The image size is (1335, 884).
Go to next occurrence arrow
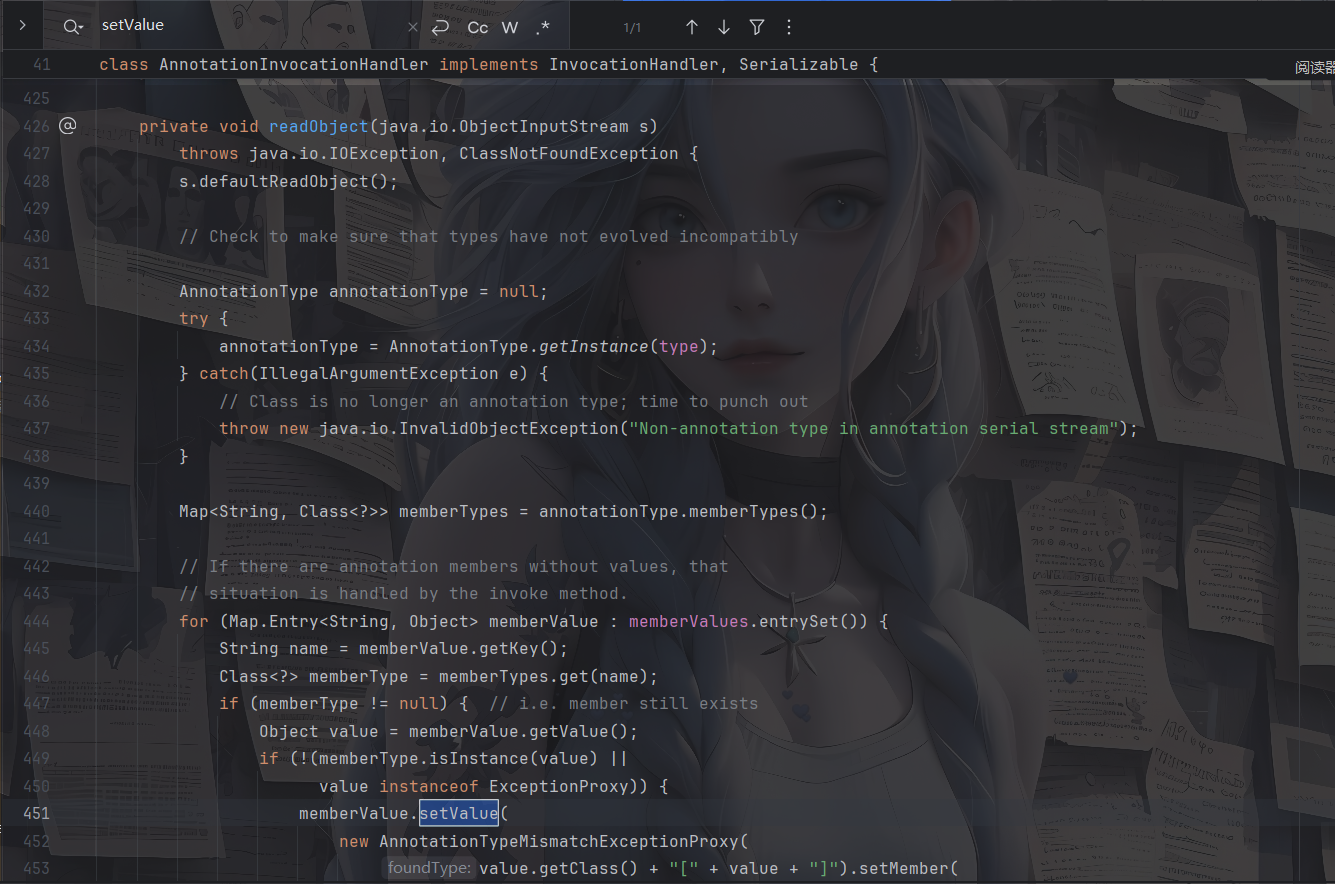tap(724, 27)
